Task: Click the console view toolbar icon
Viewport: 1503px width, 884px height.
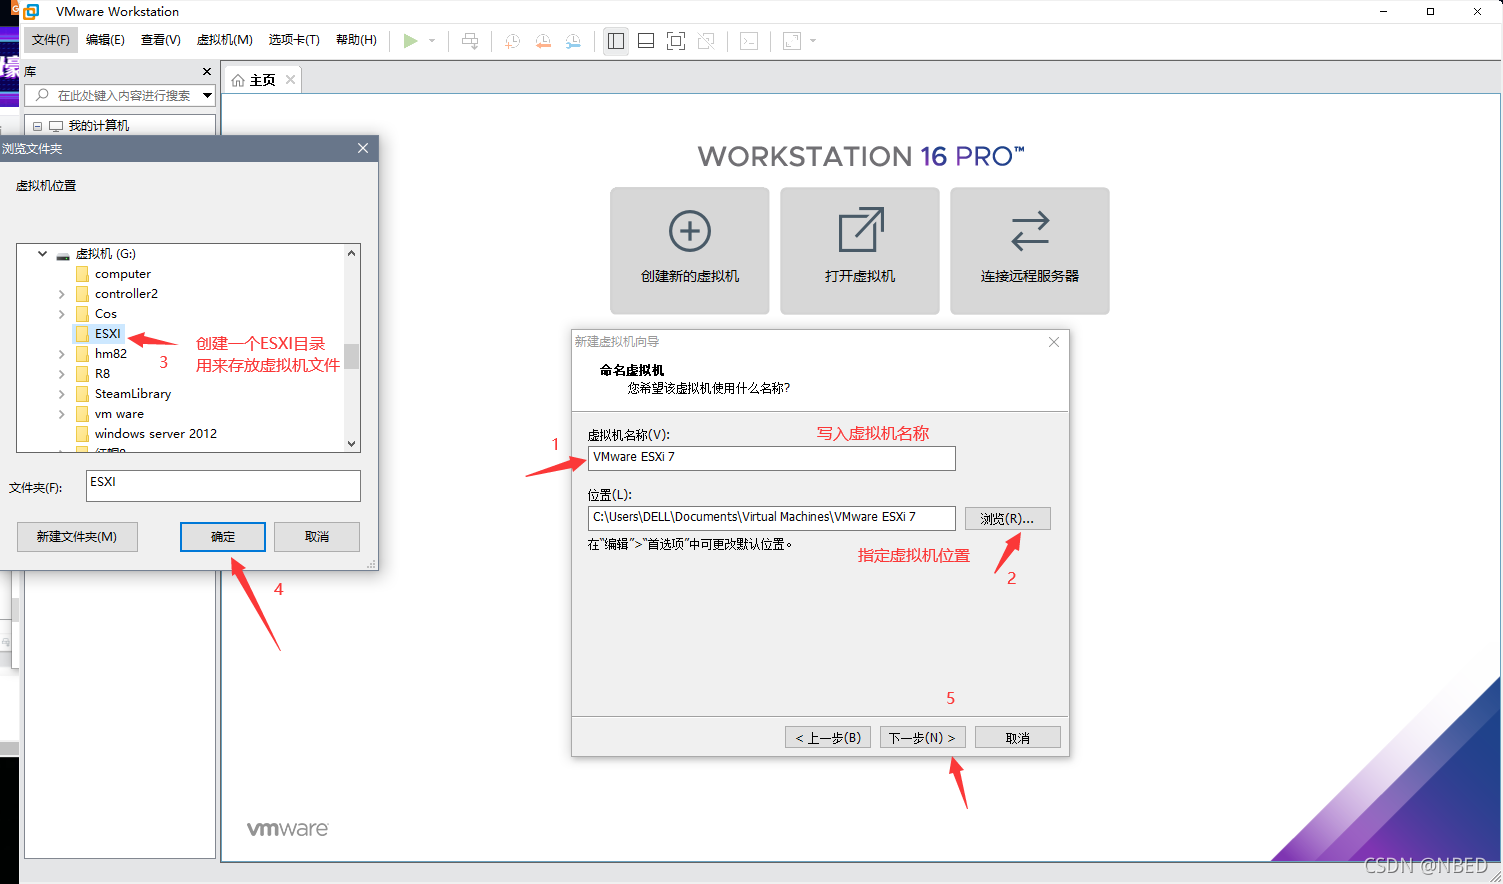Action: (x=749, y=41)
